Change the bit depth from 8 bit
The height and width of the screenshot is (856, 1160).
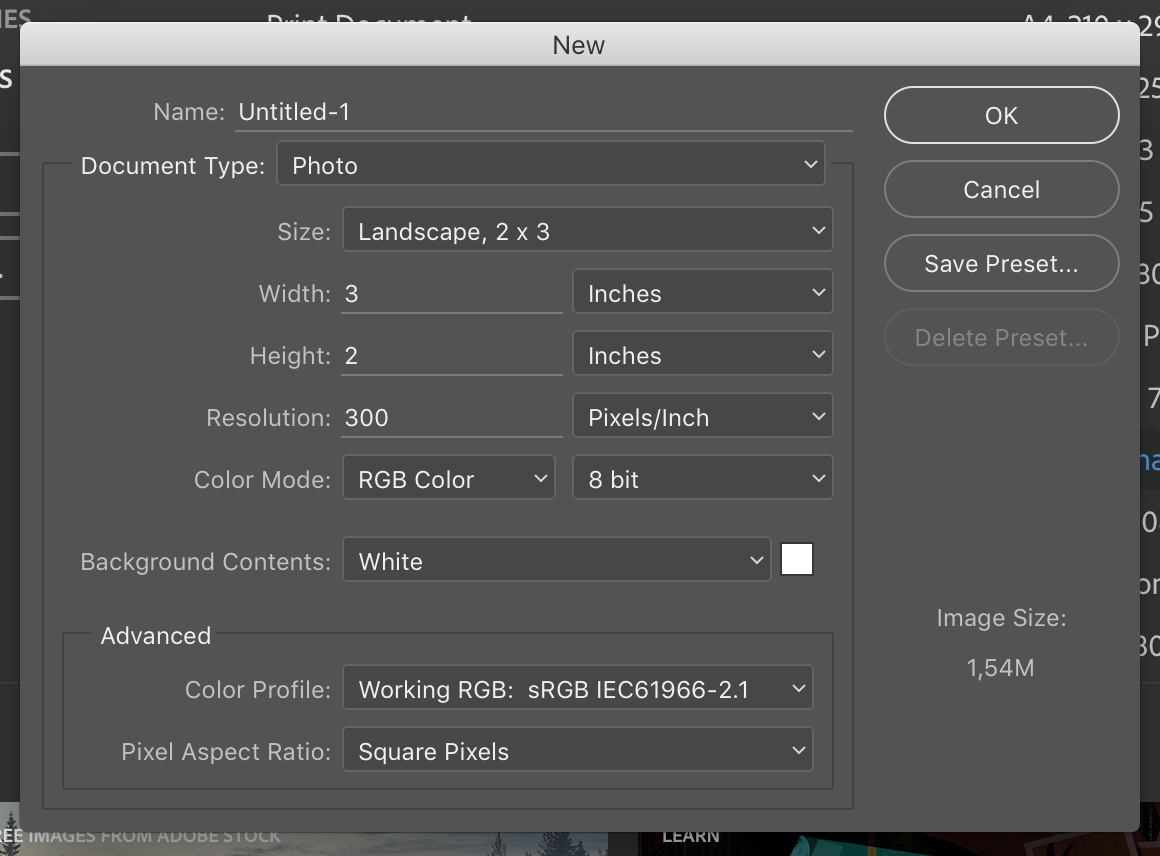pos(702,478)
